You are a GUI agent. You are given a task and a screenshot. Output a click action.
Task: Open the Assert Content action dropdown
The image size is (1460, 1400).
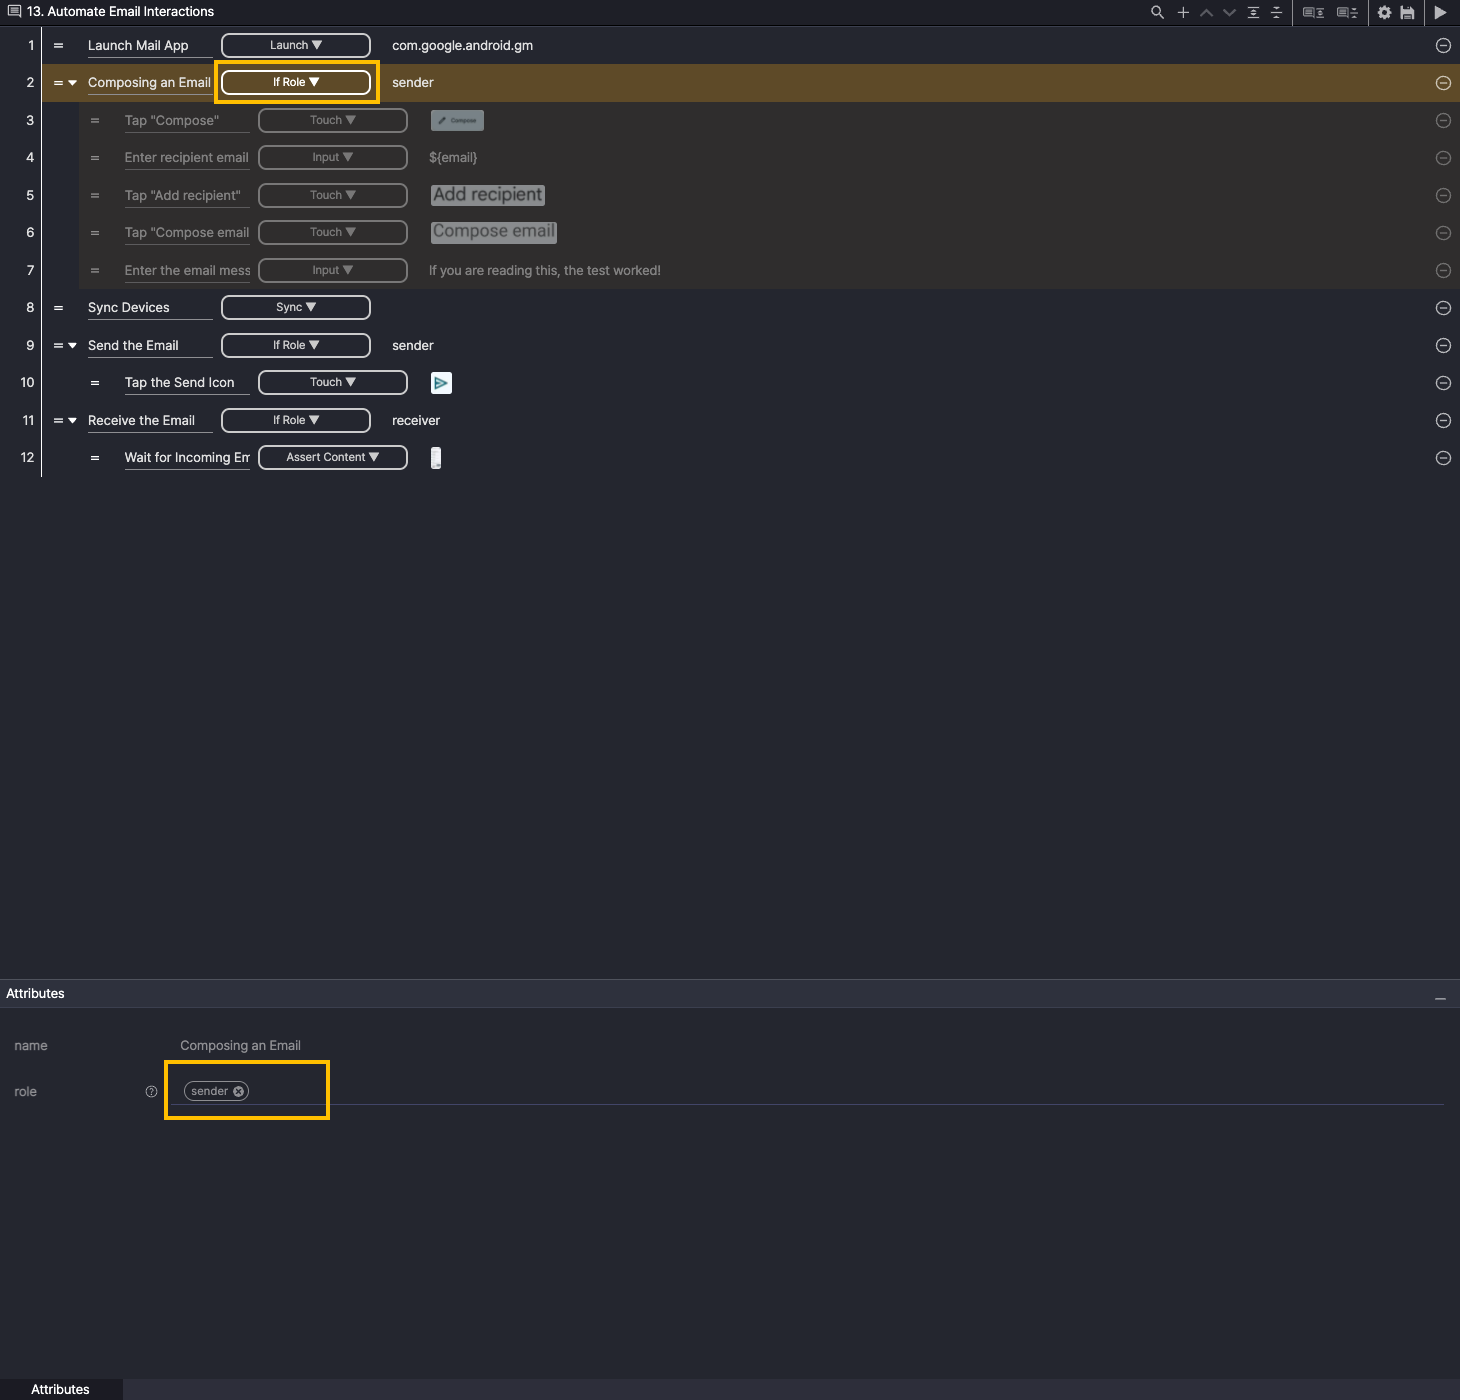pos(332,457)
